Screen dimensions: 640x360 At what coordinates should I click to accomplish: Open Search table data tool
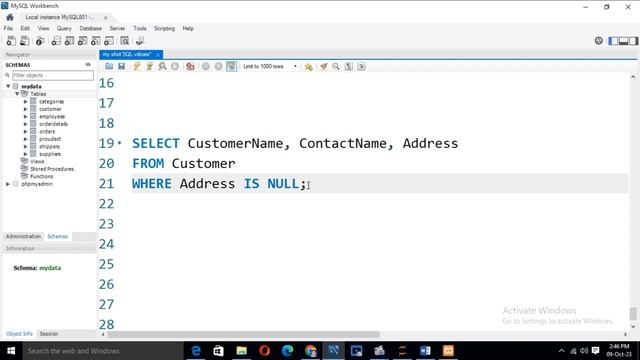pos(124,41)
